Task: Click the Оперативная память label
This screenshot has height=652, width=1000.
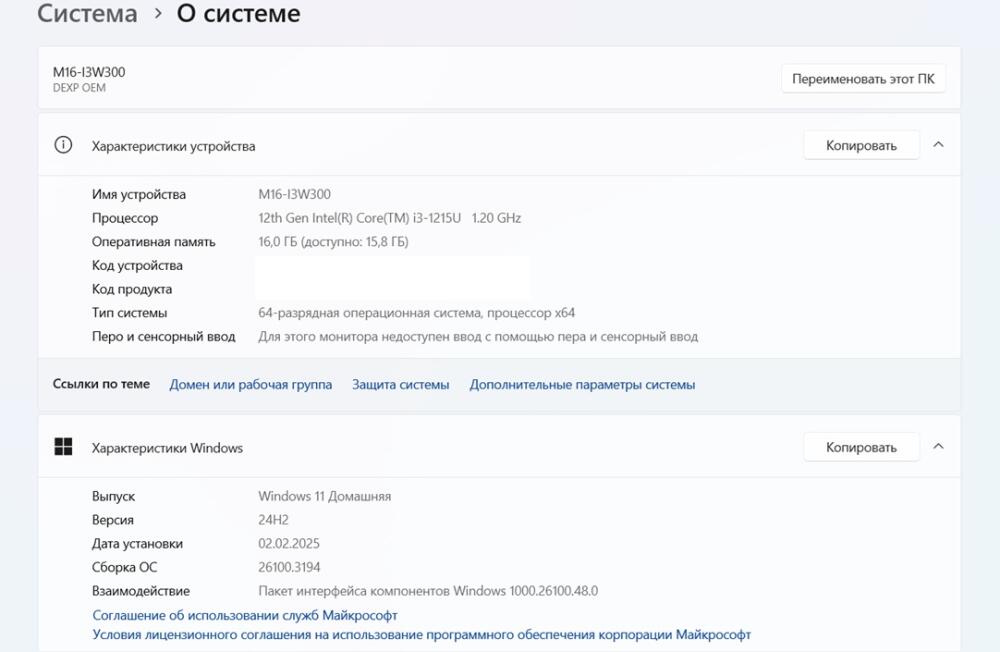Action: (154, 242)
